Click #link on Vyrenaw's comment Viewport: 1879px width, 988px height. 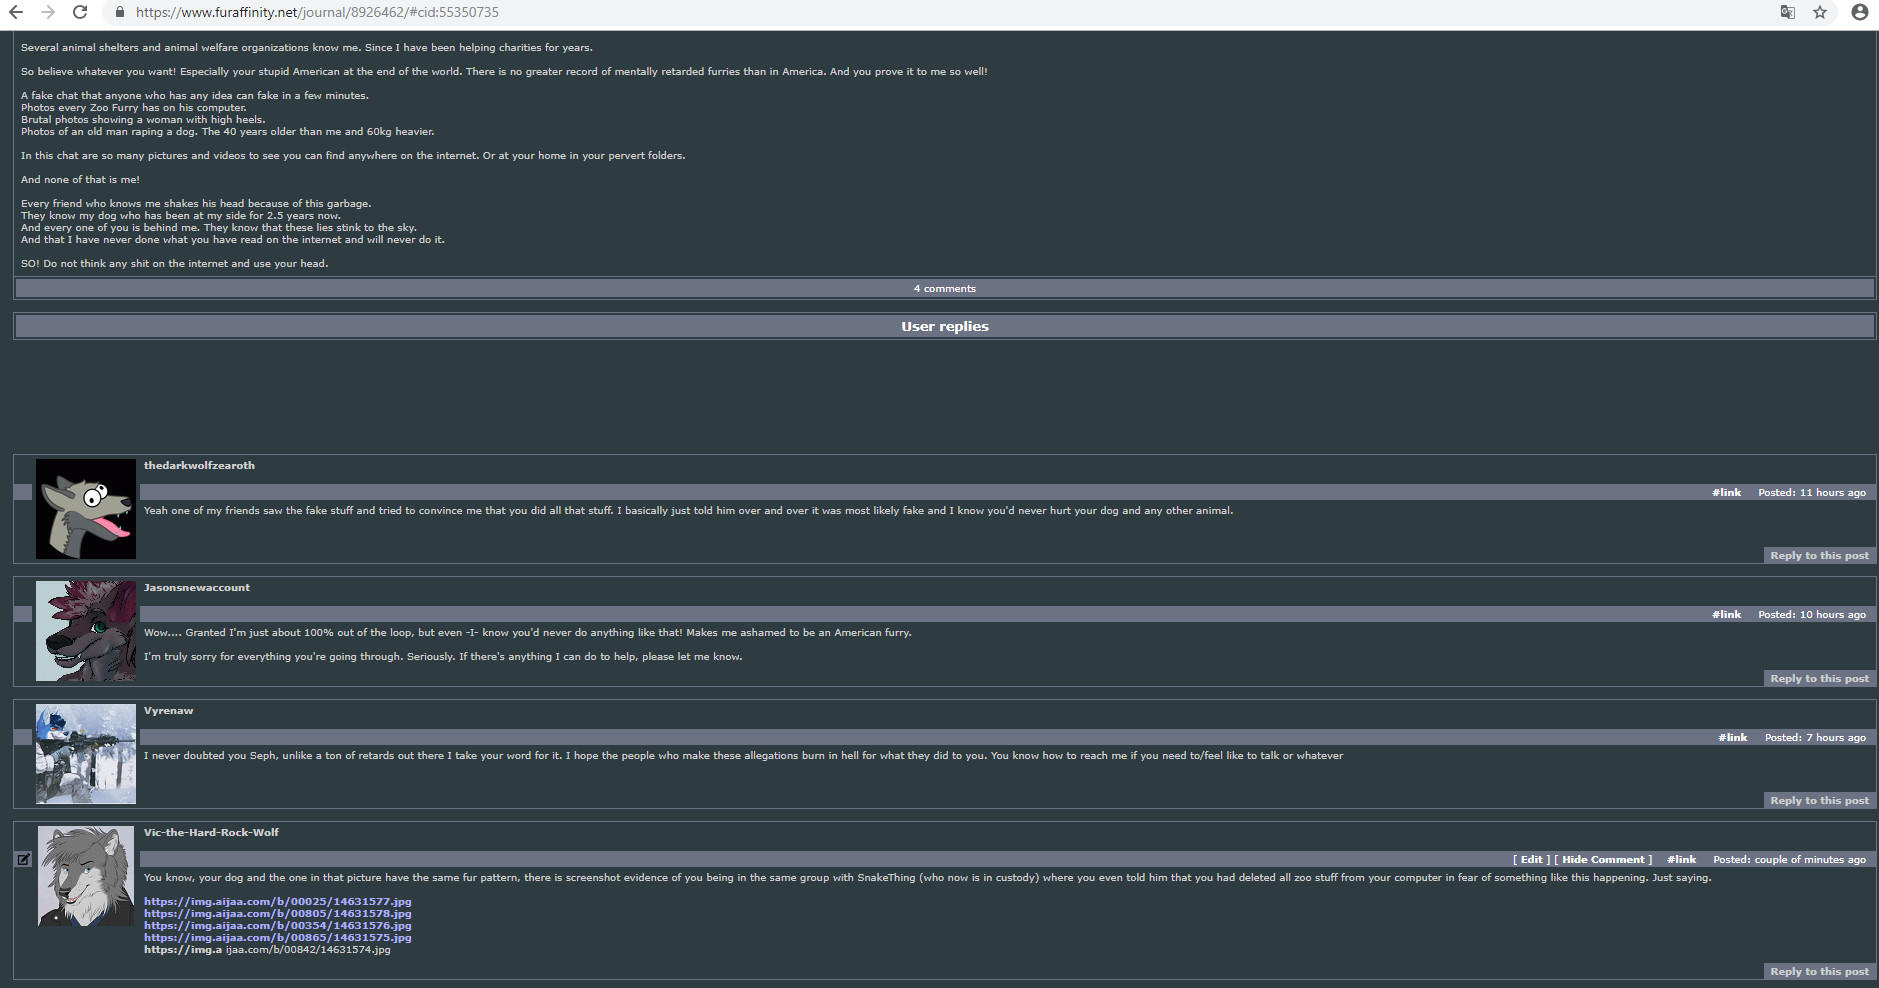click(x=1733, y=737)
